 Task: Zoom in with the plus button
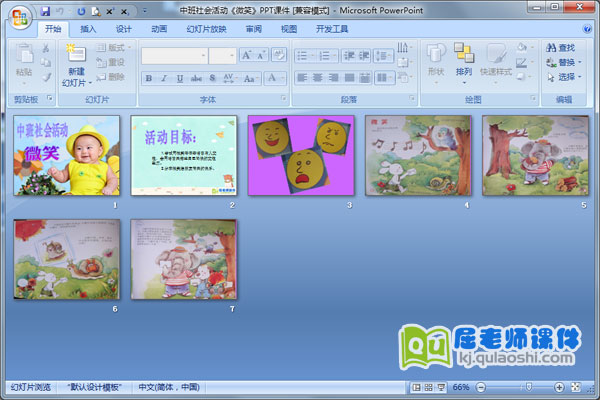559,387
